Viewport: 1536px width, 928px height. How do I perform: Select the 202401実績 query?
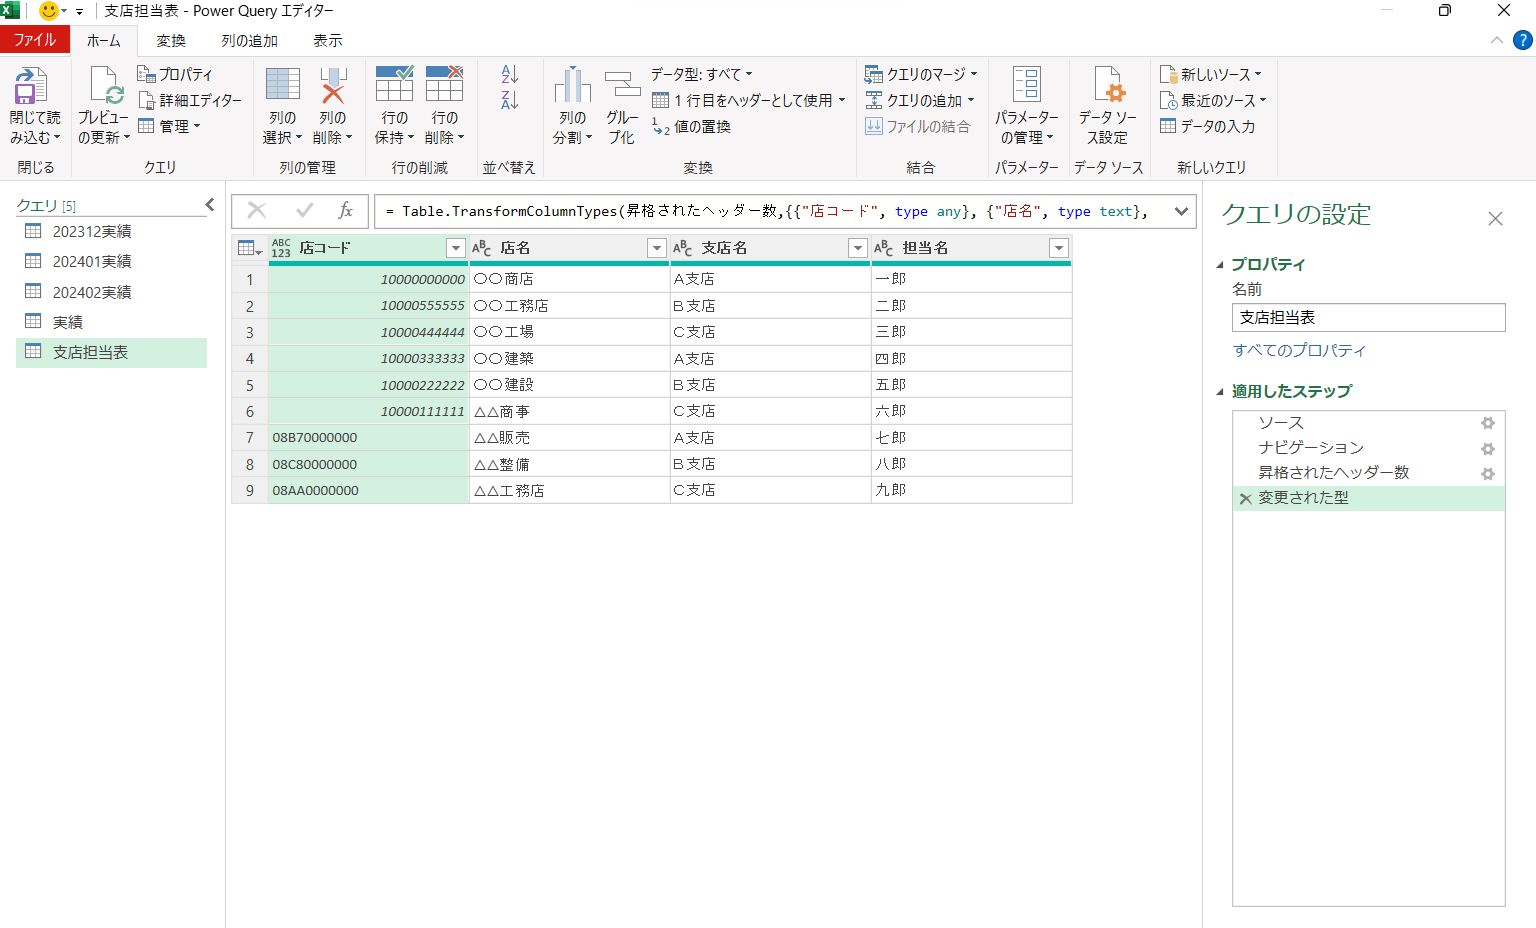112,261
